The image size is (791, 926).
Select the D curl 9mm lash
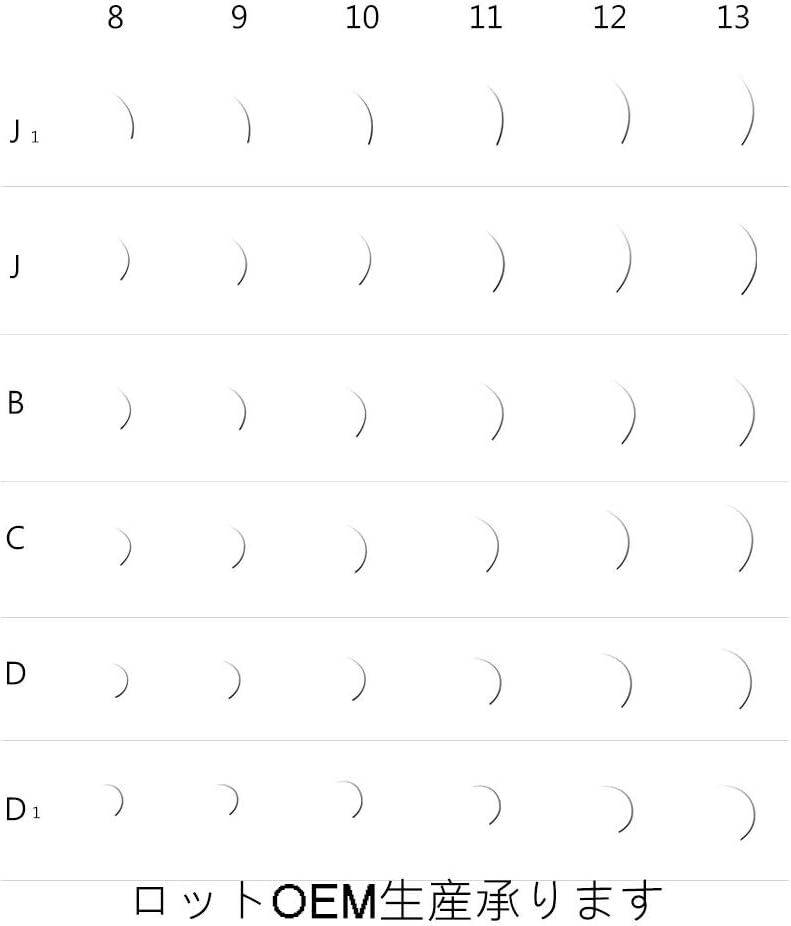(x=232, y=679)
